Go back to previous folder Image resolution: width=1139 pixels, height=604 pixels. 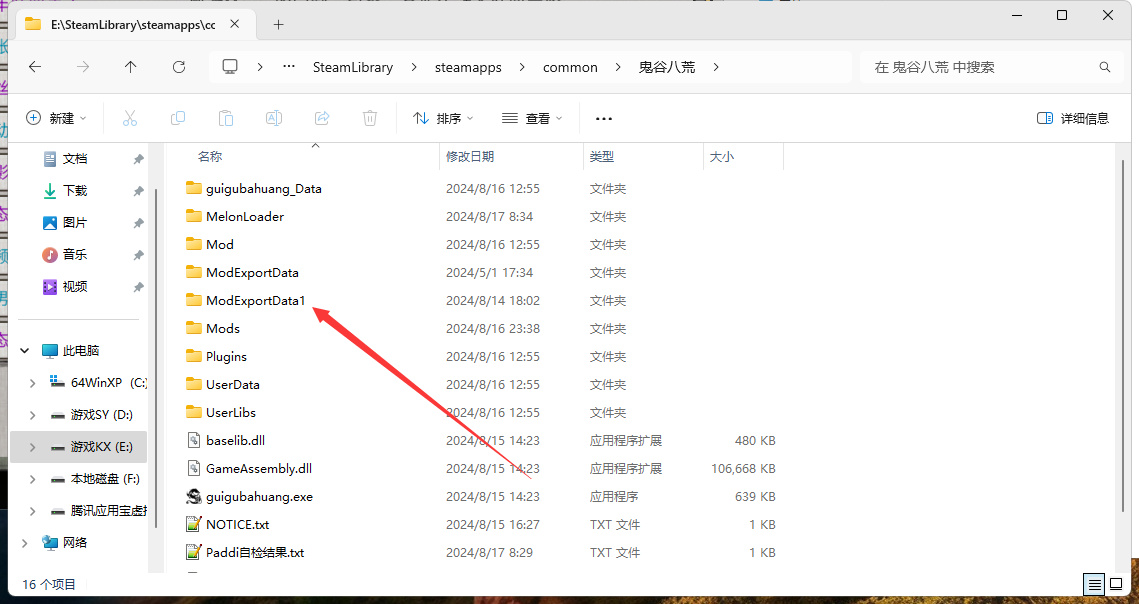(35, 67)
